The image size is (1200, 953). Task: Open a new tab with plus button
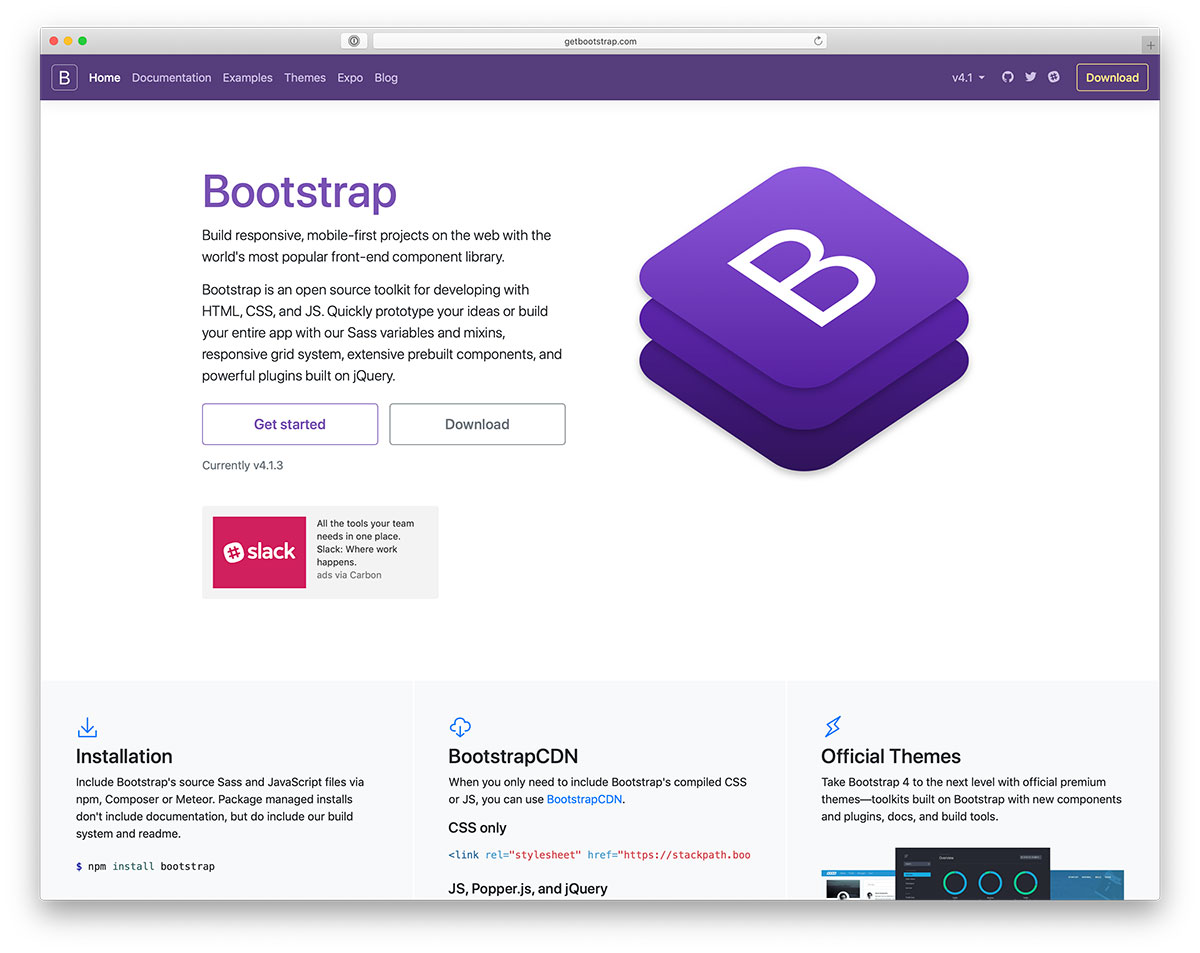[1151, 45]
